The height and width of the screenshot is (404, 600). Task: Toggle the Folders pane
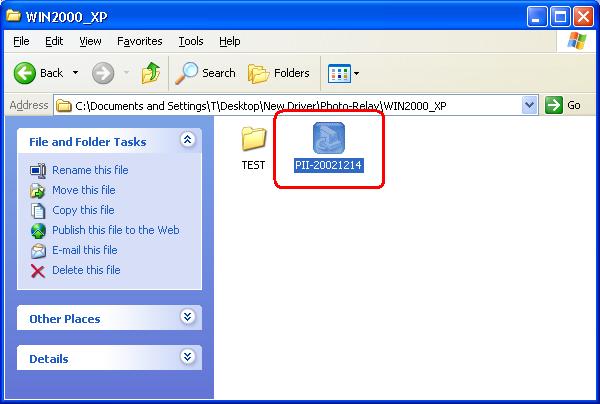(x=279, y=73)
